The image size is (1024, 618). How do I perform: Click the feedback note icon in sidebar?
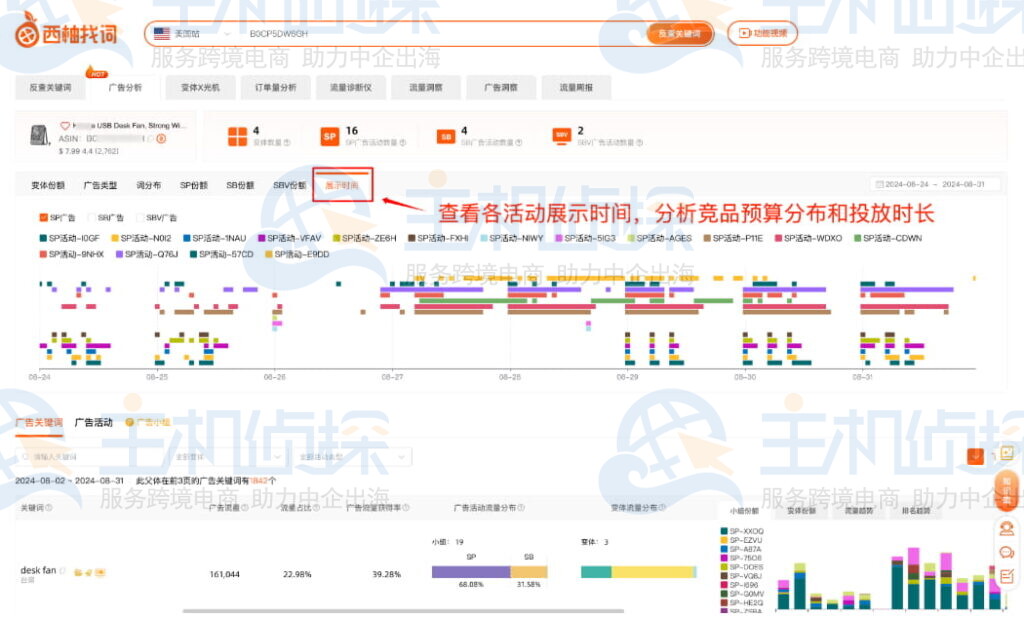pyautogui.click(x=1006, y=576)
